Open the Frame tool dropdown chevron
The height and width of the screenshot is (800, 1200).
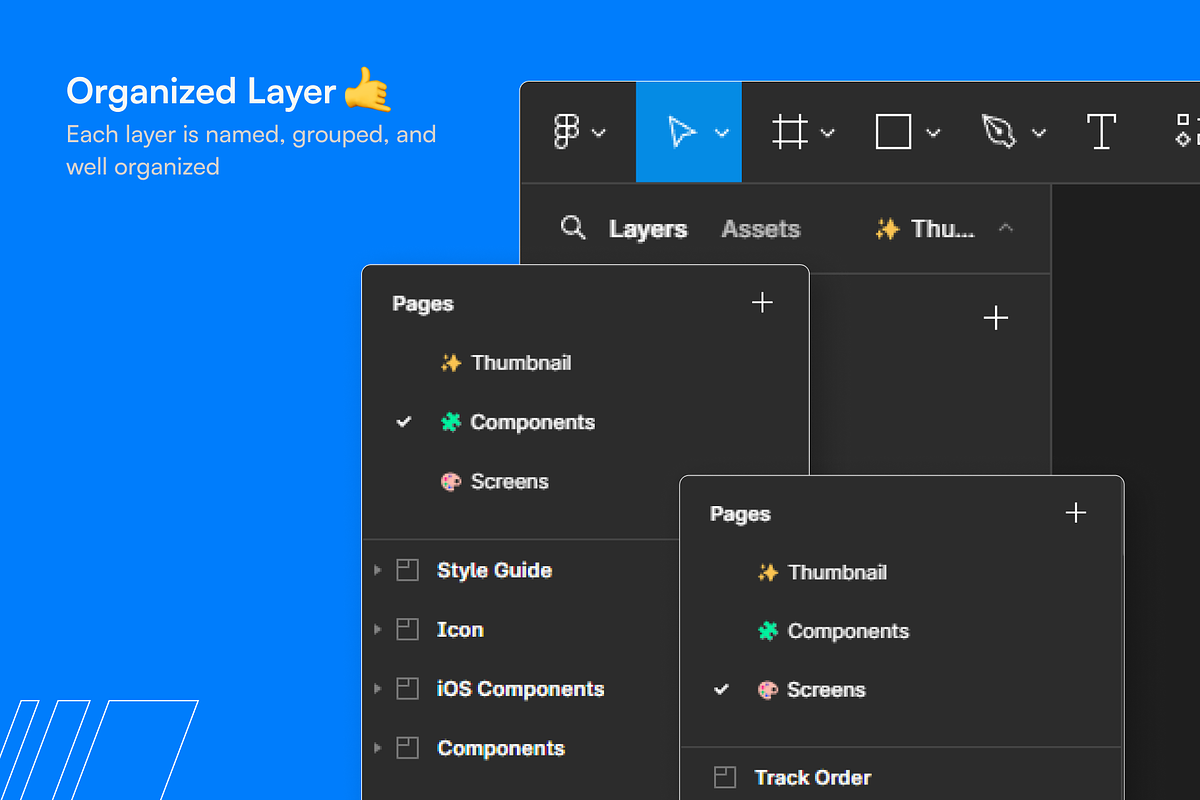828,133
